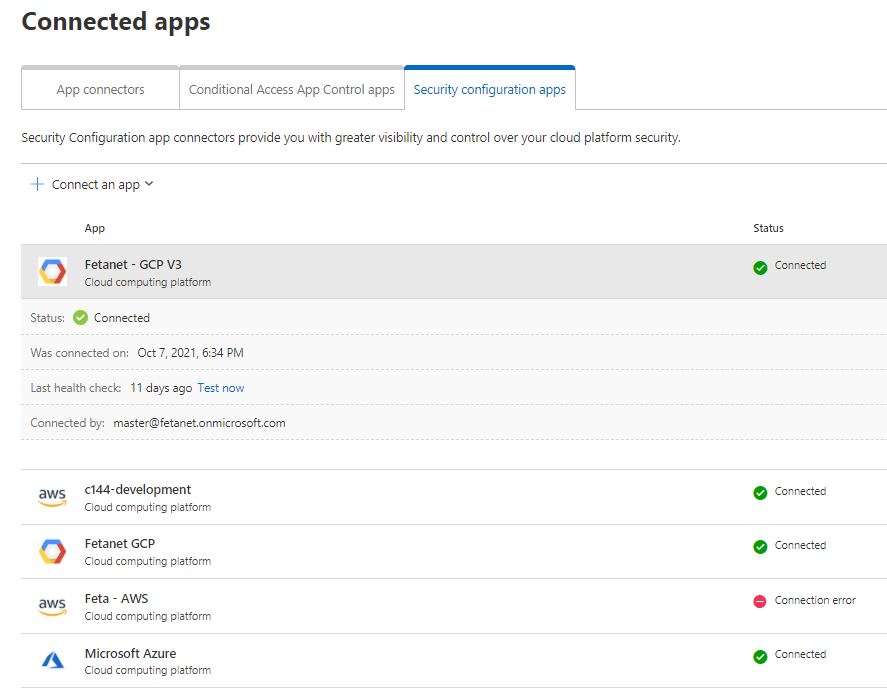Click the Microsoft Azure logo icon
The height and width of the screenshot is (698, 887).
pyautogui.click(x=52, y=660)
